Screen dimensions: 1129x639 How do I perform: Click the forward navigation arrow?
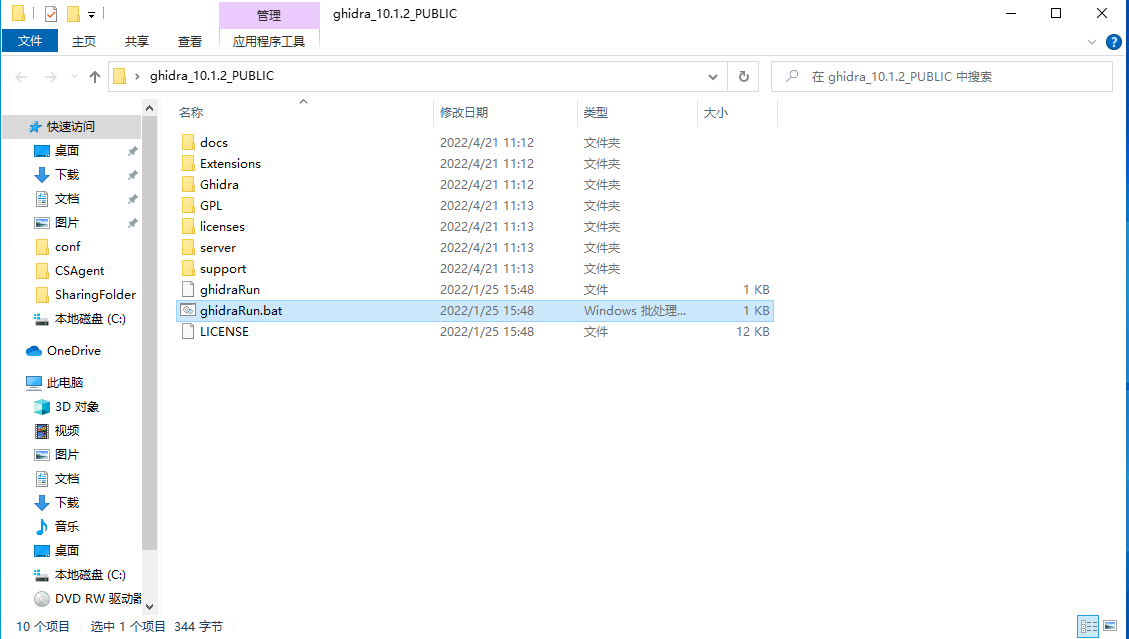tap(50, 76)
